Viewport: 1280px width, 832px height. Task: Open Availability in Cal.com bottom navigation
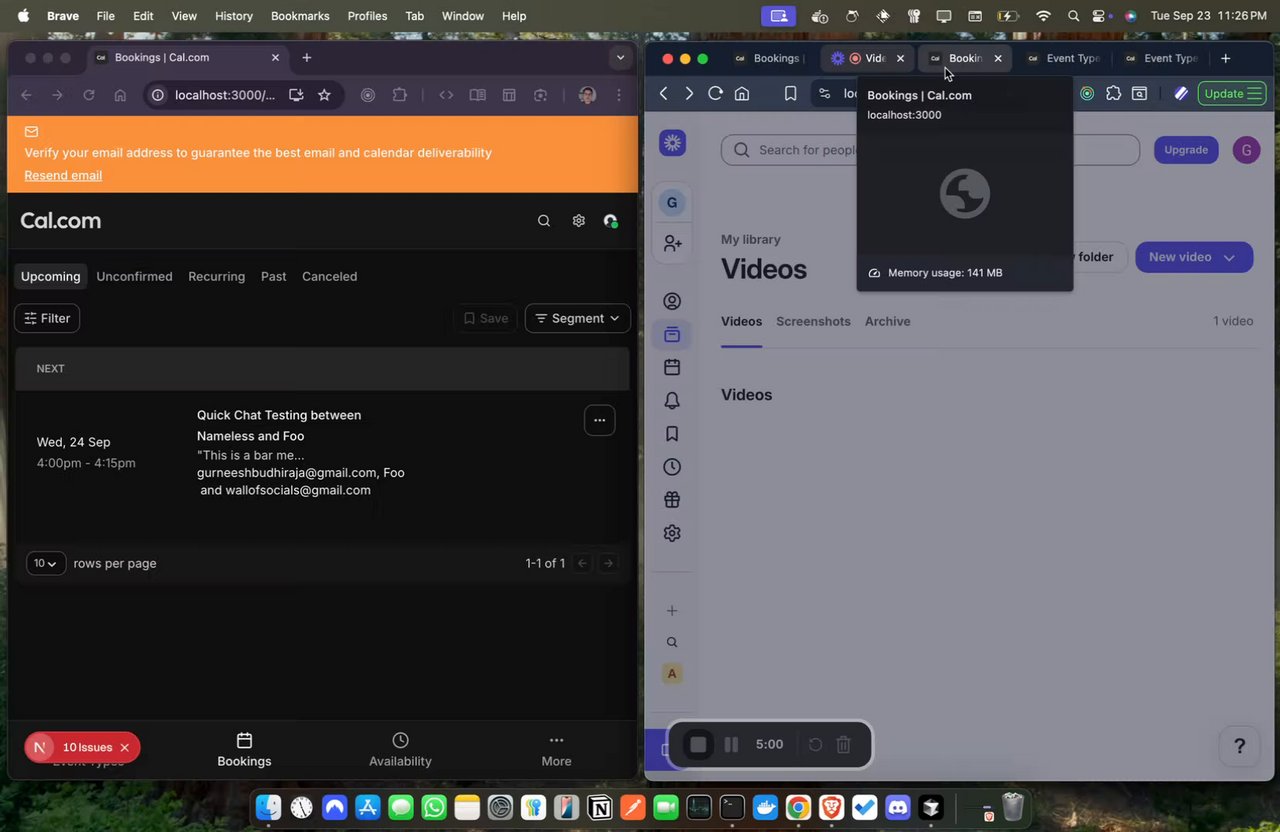(400, 750)
